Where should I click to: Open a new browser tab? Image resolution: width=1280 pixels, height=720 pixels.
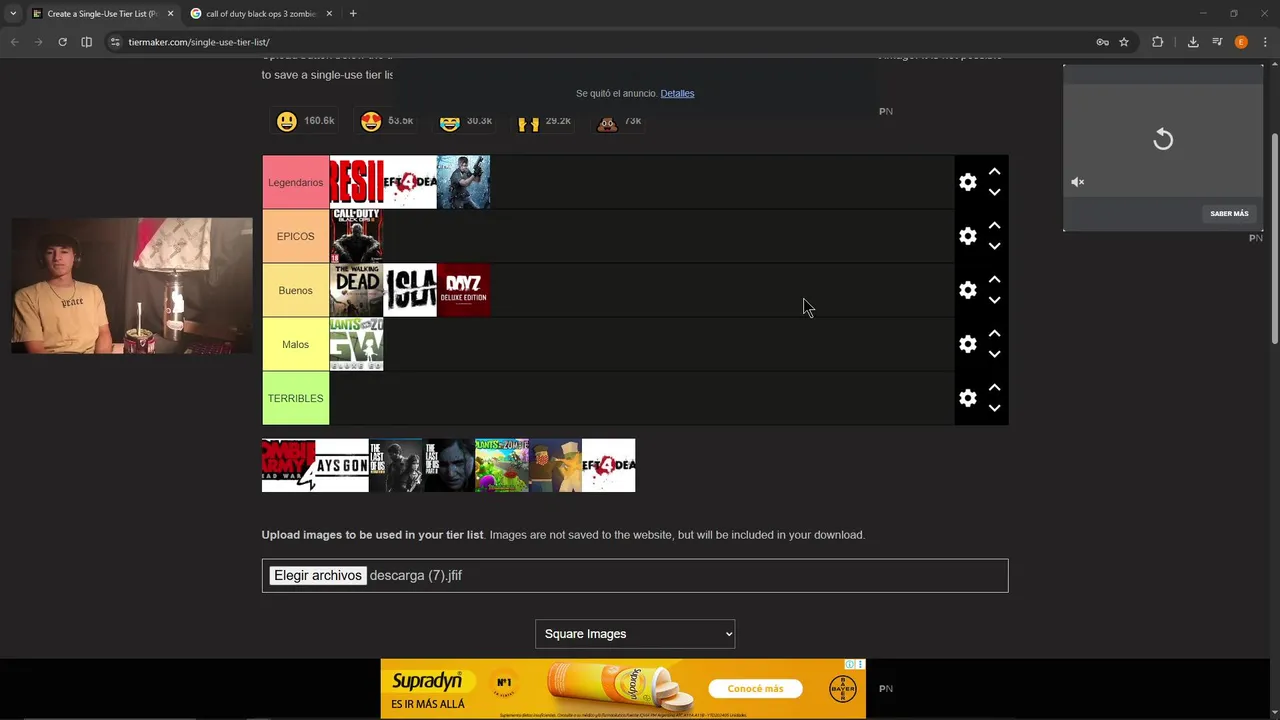click(x=353, y=14)
